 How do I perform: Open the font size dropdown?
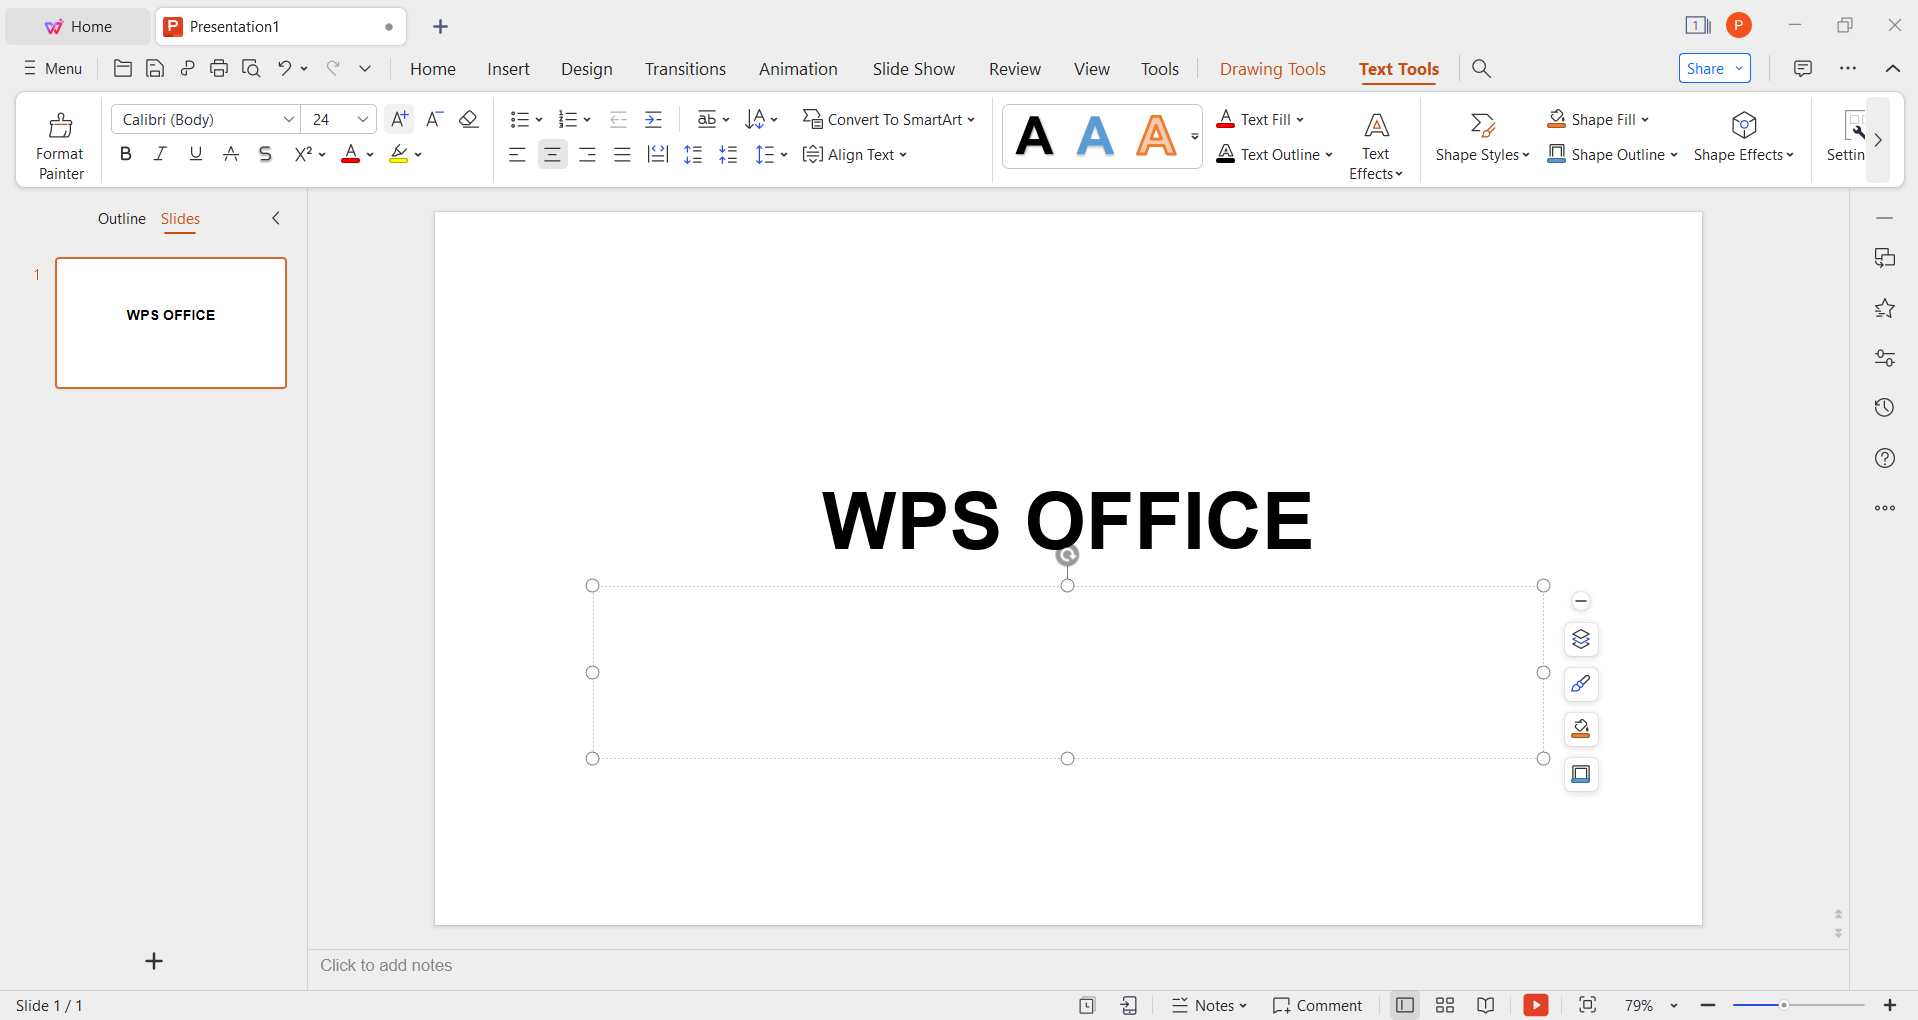click(x=363, y=119)
